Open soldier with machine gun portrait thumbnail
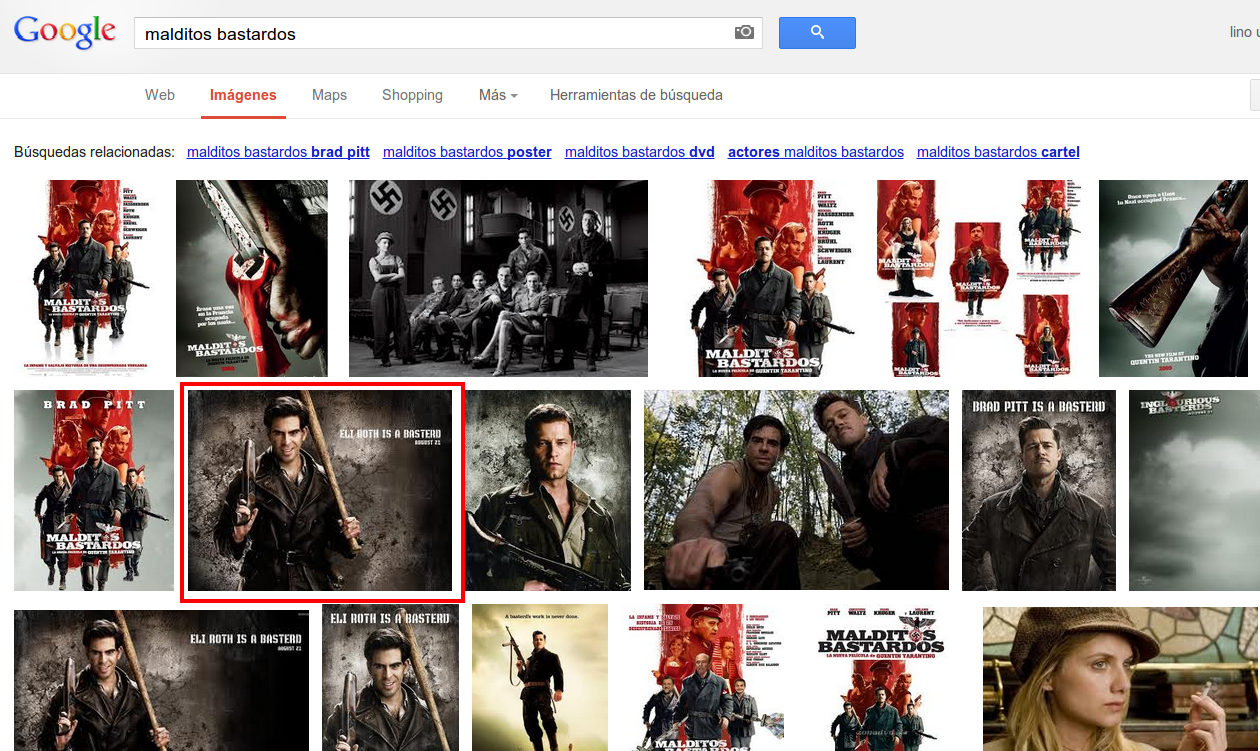The image size is (1260, 751). tap(548, 490)
